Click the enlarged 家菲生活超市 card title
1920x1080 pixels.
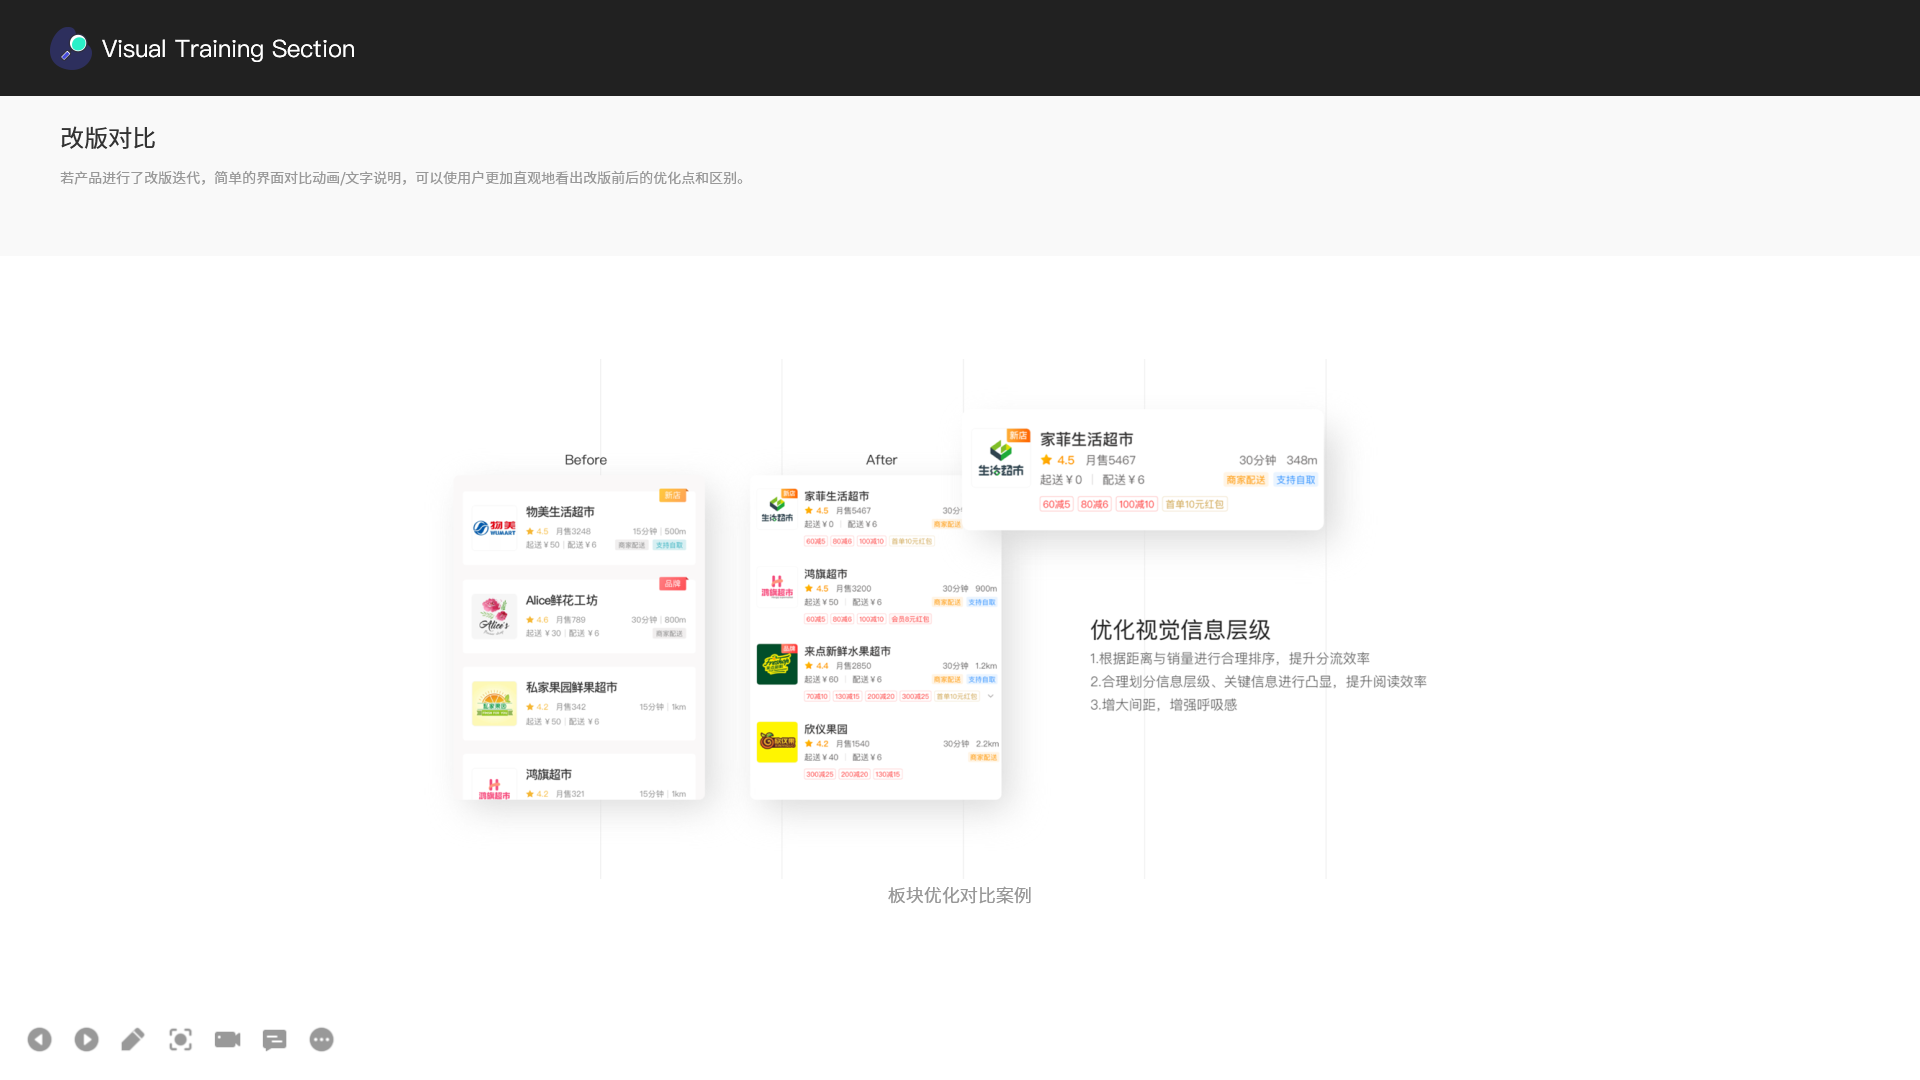(x=1087, y=439)
